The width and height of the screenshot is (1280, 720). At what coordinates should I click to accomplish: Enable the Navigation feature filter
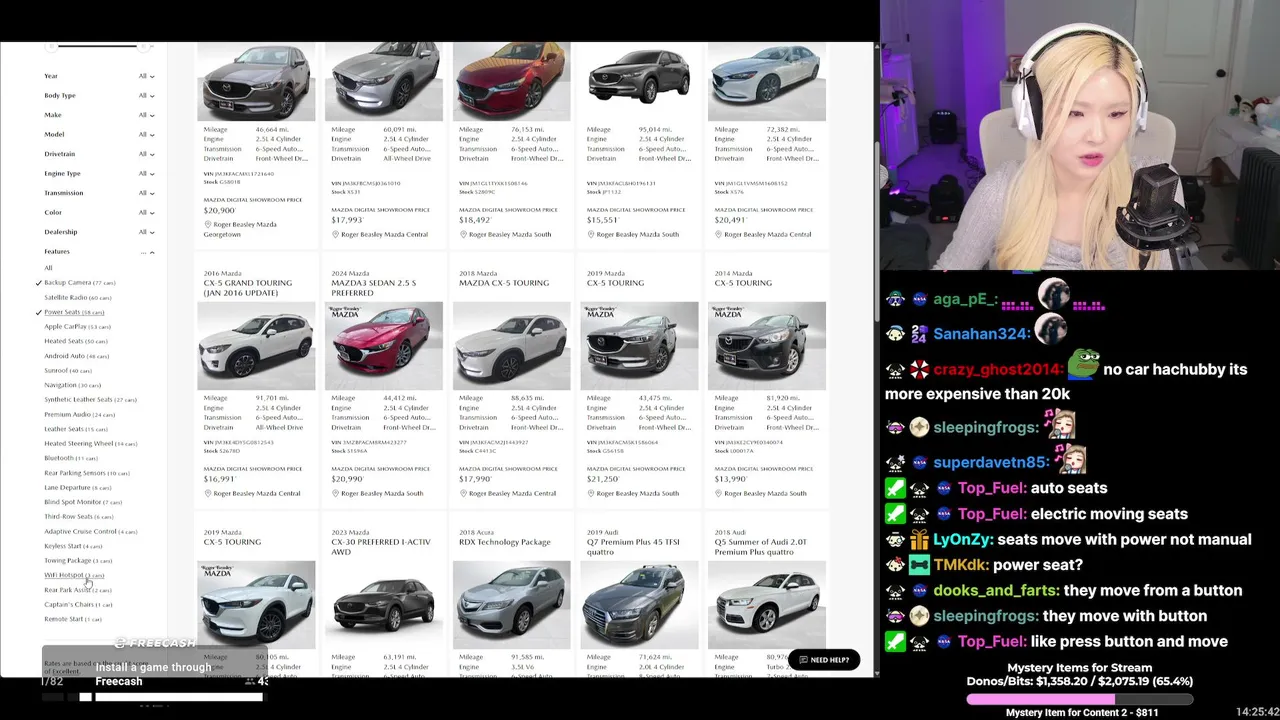(72, 385)
